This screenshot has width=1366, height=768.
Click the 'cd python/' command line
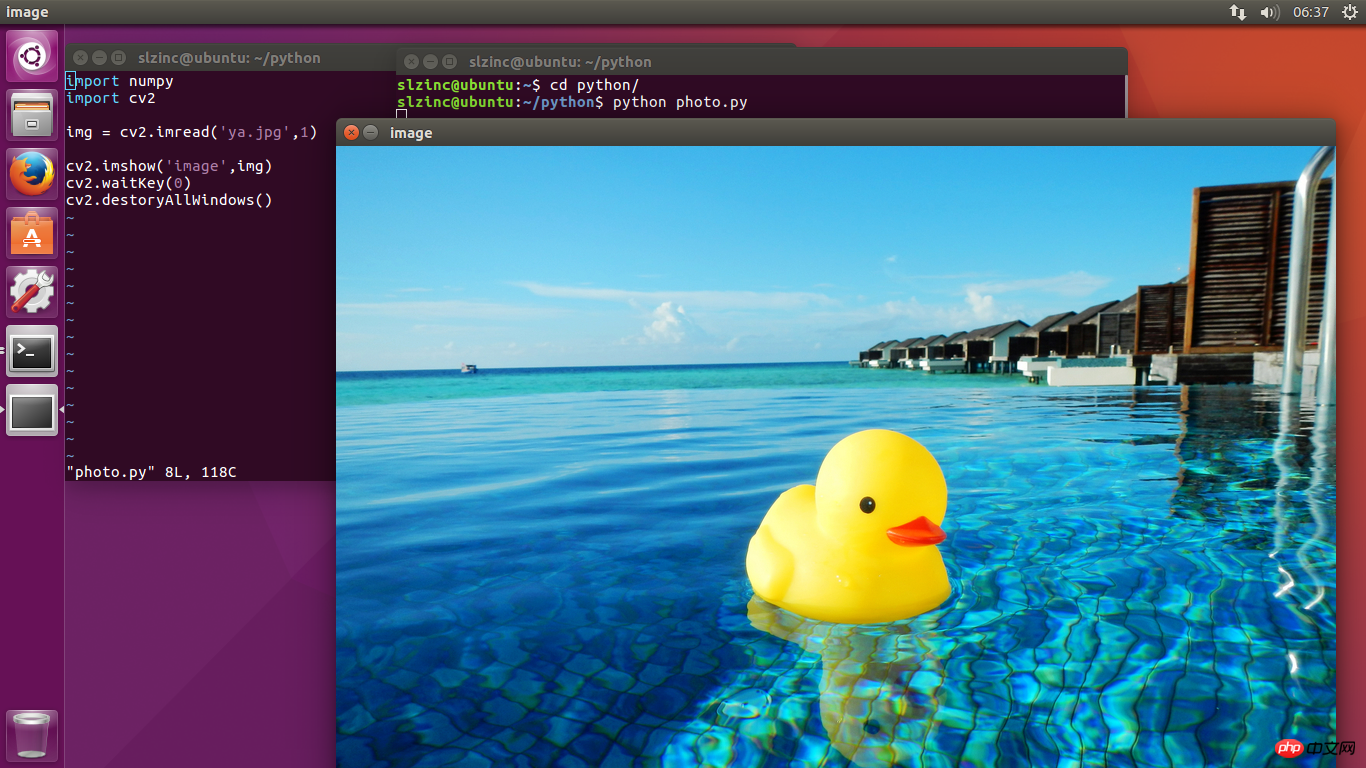[518, 85]
